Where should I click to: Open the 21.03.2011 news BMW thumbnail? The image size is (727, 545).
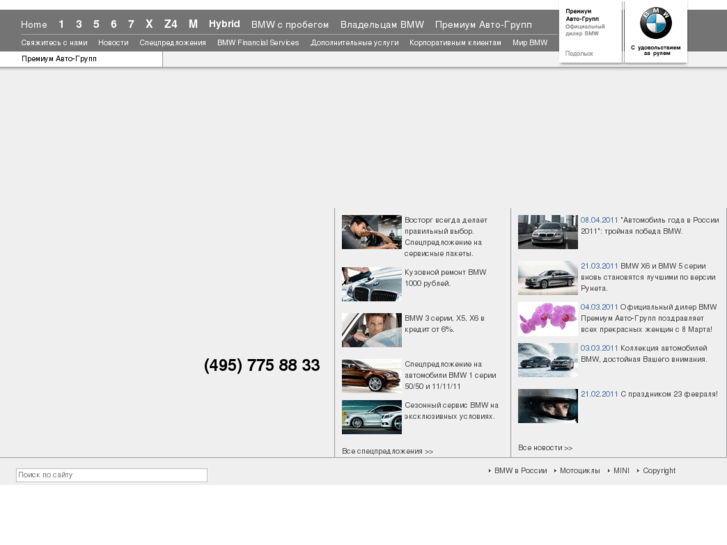[548, 278]
